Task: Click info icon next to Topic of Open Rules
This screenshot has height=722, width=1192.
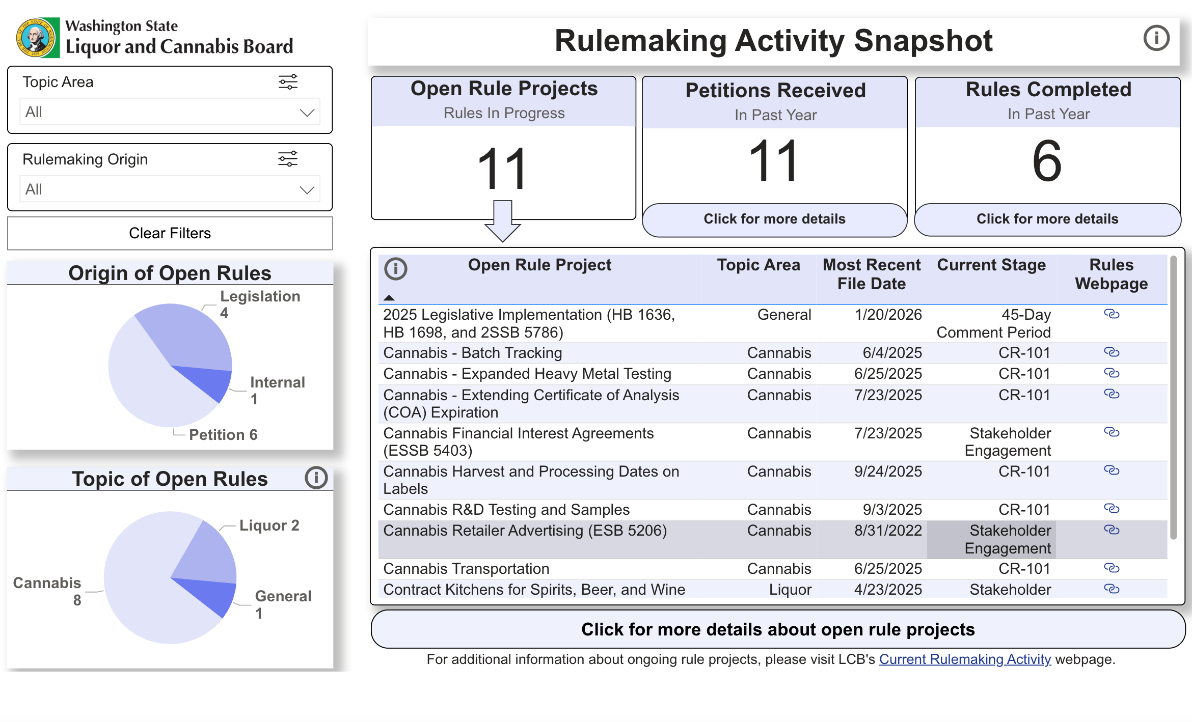Action: click(316, 478)
